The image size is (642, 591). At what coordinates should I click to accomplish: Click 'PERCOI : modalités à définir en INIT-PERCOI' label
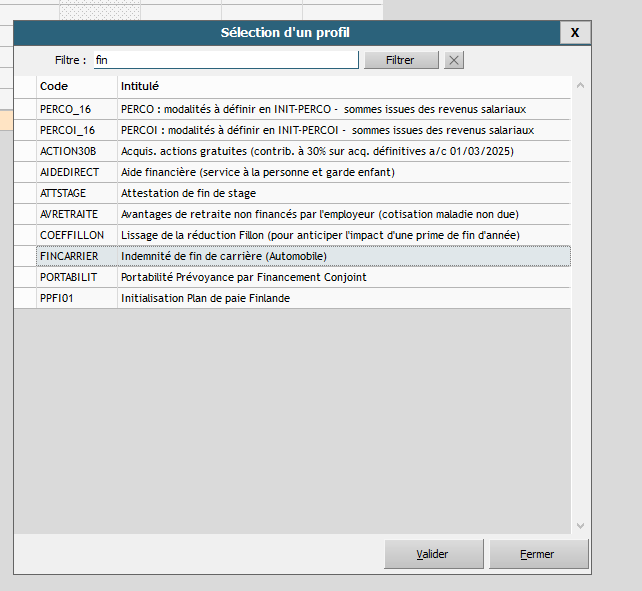(x=230, y=130)
